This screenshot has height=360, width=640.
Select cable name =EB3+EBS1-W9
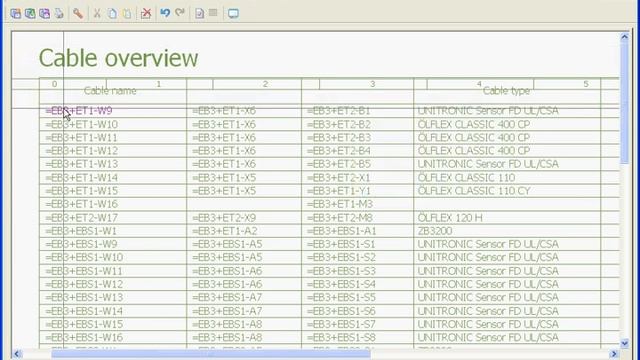pyautogui.click(x=81, y=244)
